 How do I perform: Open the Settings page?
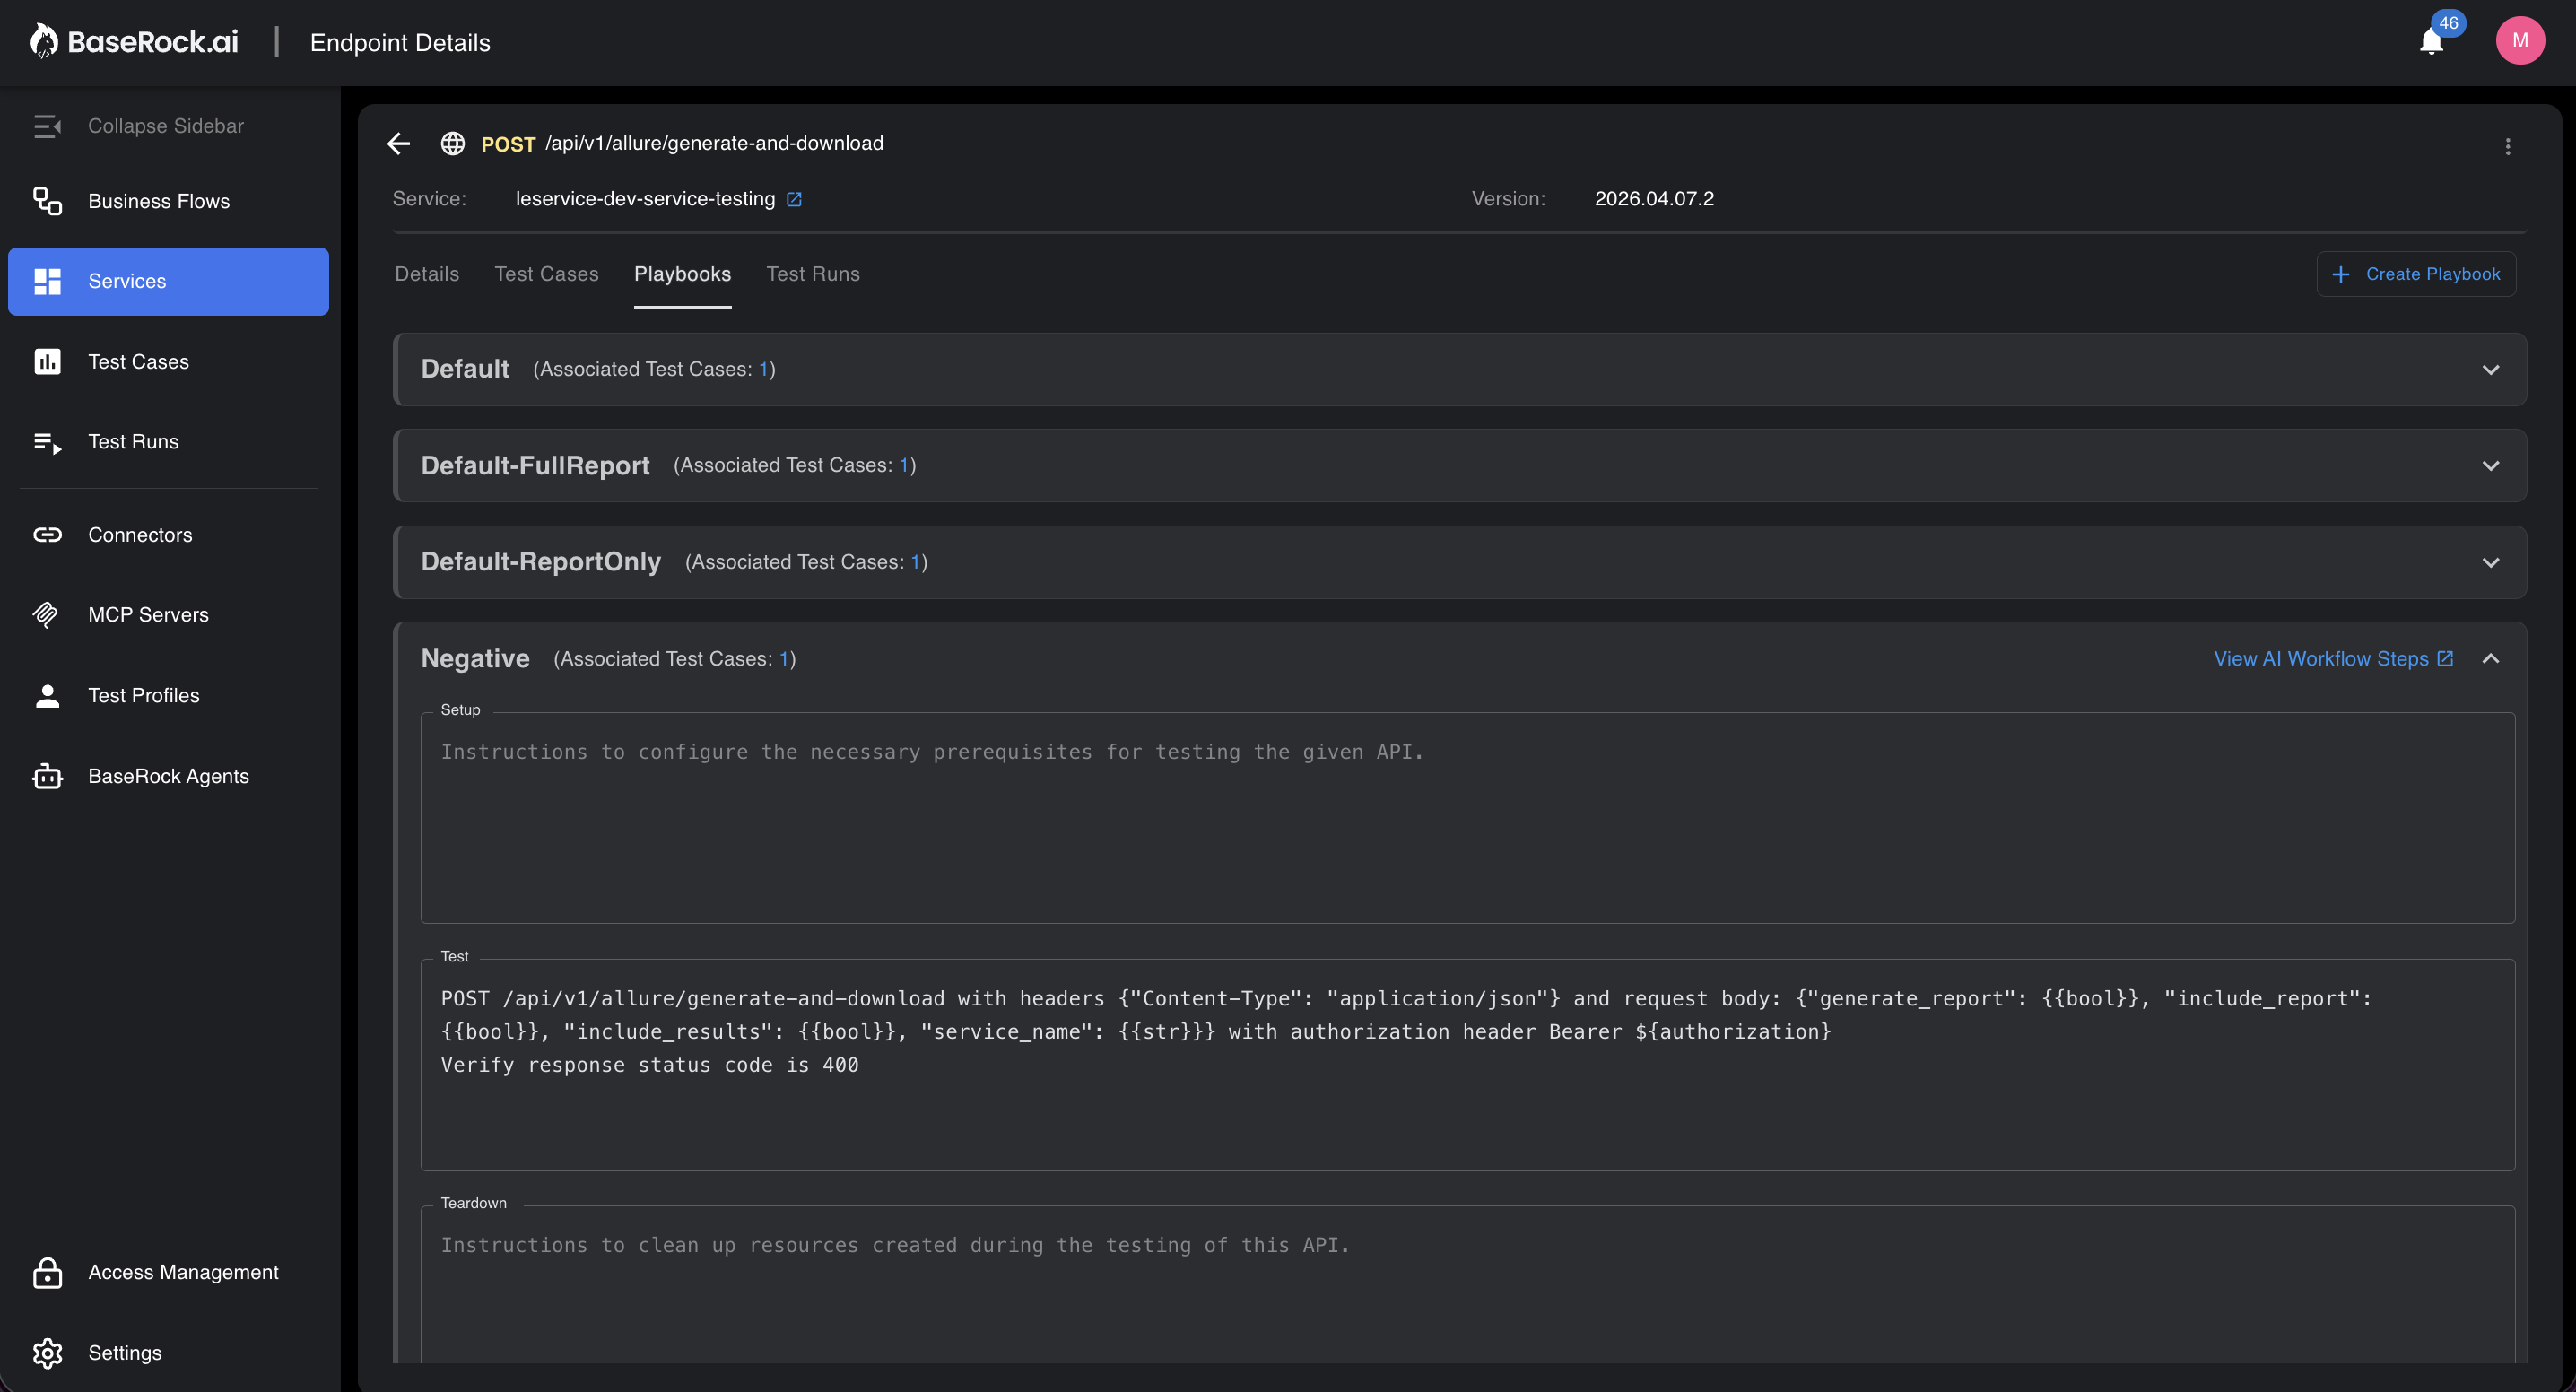(124, 1352)
